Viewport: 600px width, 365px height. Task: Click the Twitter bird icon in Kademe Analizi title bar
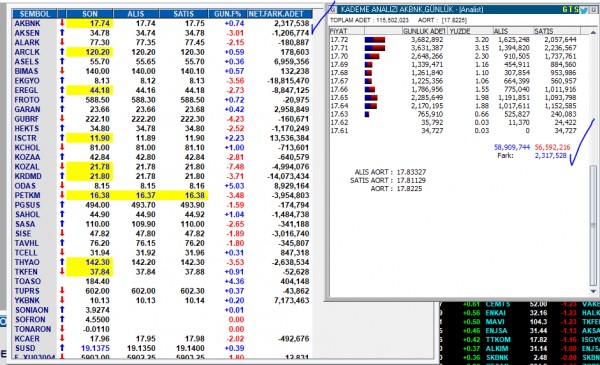pos(584,10)
